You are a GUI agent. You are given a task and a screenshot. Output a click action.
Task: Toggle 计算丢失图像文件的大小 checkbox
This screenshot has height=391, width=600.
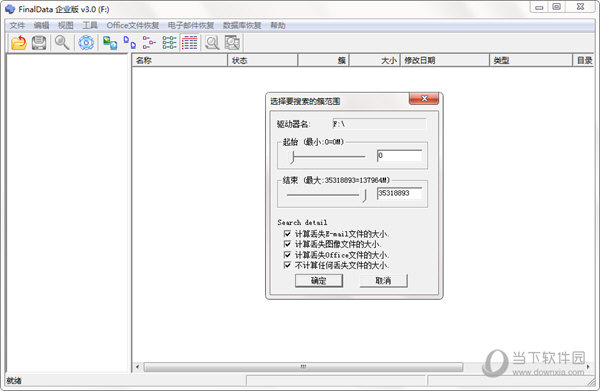pos(287,244)
